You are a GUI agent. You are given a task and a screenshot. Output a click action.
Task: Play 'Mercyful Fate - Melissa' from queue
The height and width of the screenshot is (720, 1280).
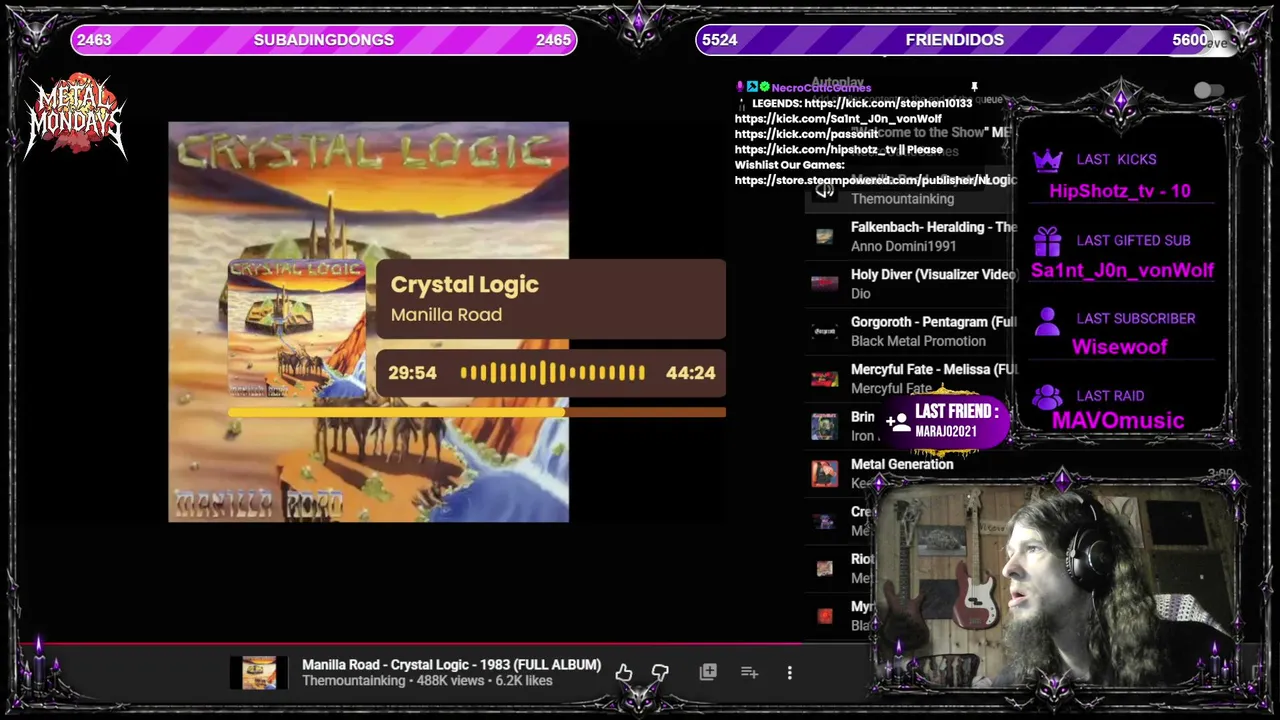pyautogui.click(x=933, y=369)
